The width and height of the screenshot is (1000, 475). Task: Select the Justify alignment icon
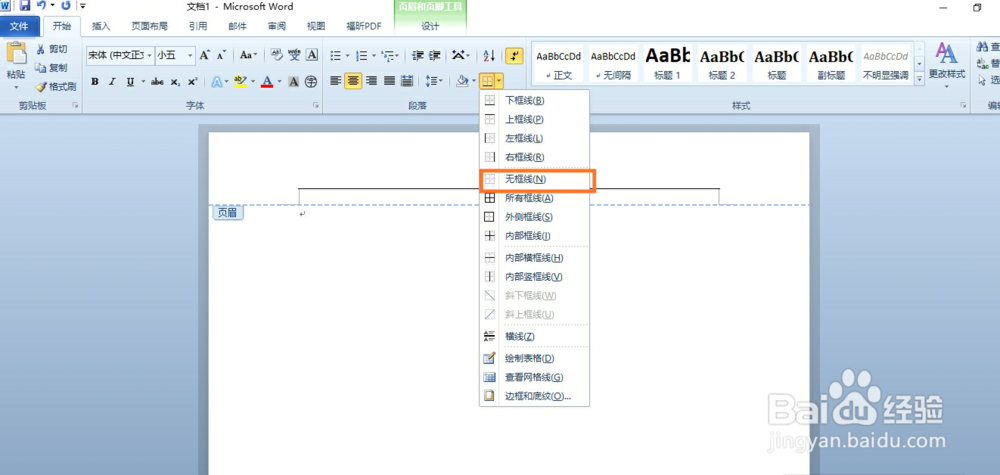(389, 81)
